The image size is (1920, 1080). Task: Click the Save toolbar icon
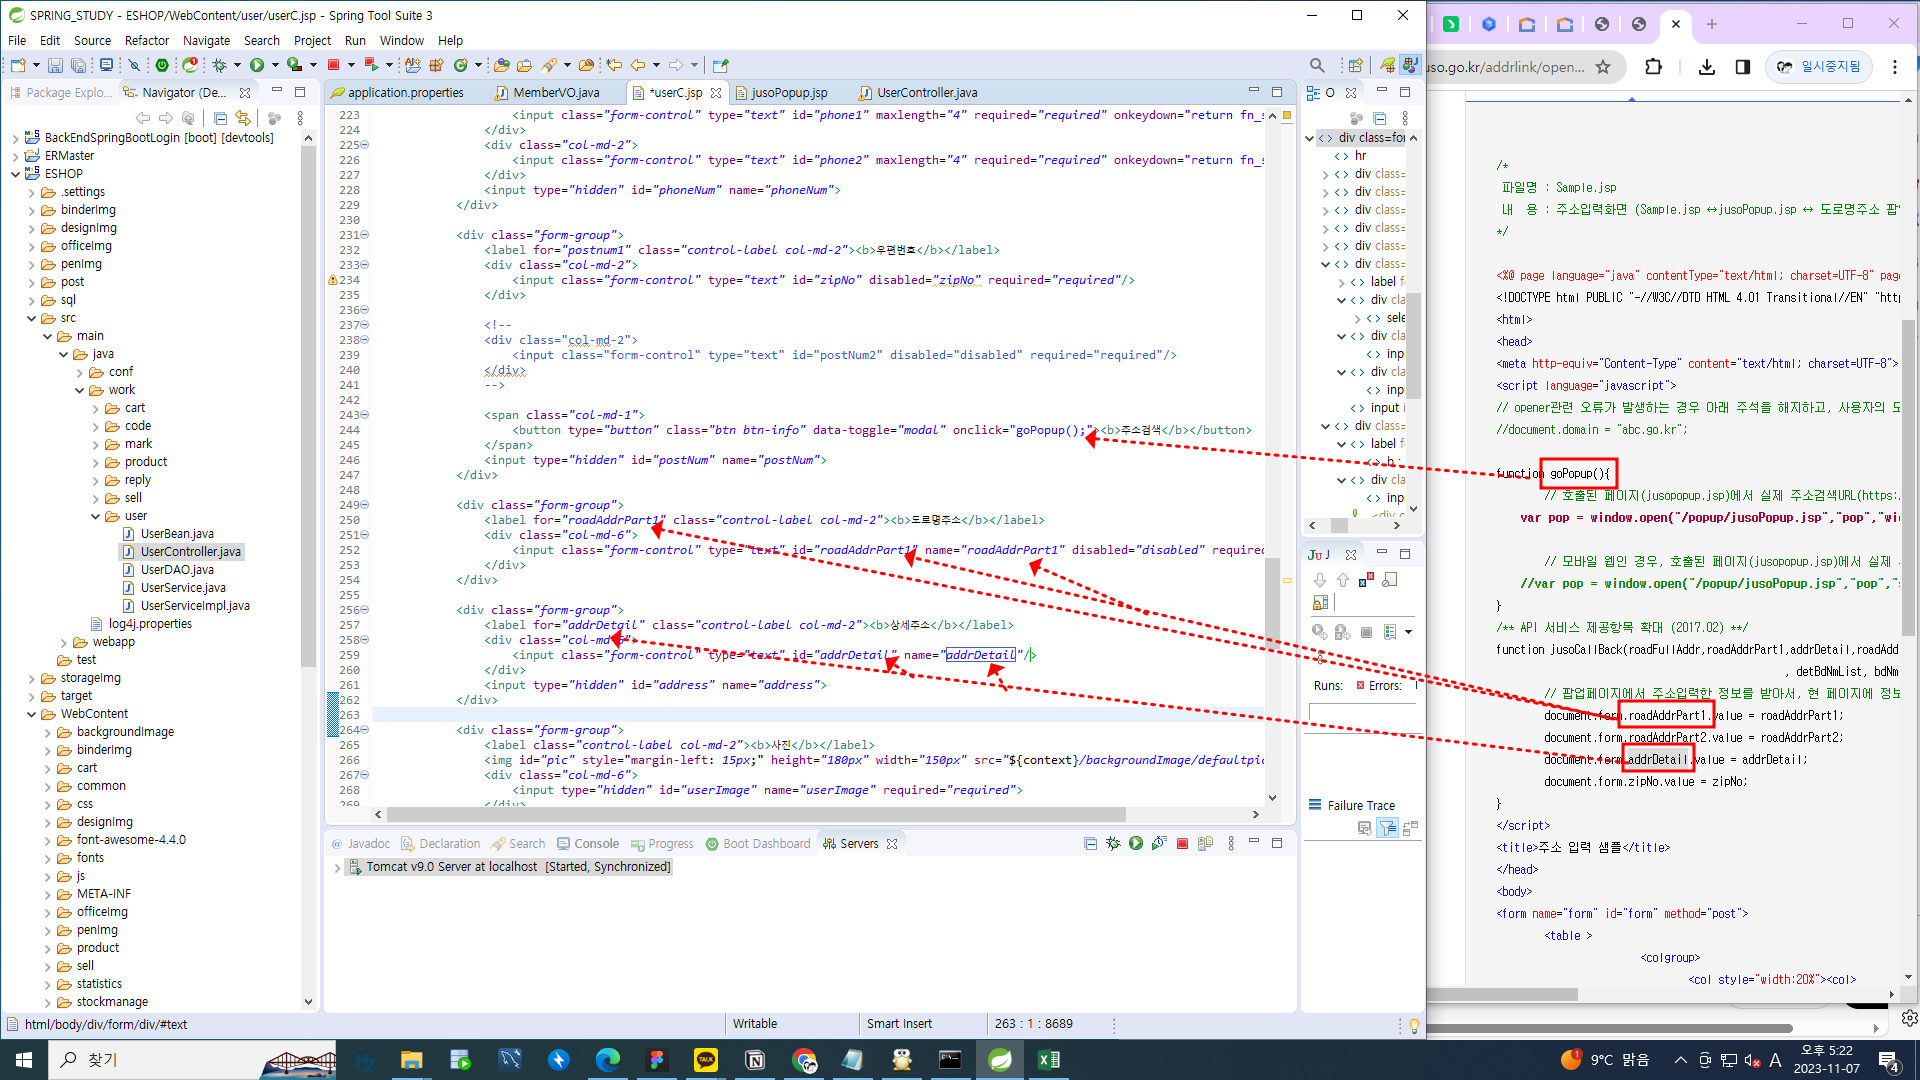(x=55, y=66)
